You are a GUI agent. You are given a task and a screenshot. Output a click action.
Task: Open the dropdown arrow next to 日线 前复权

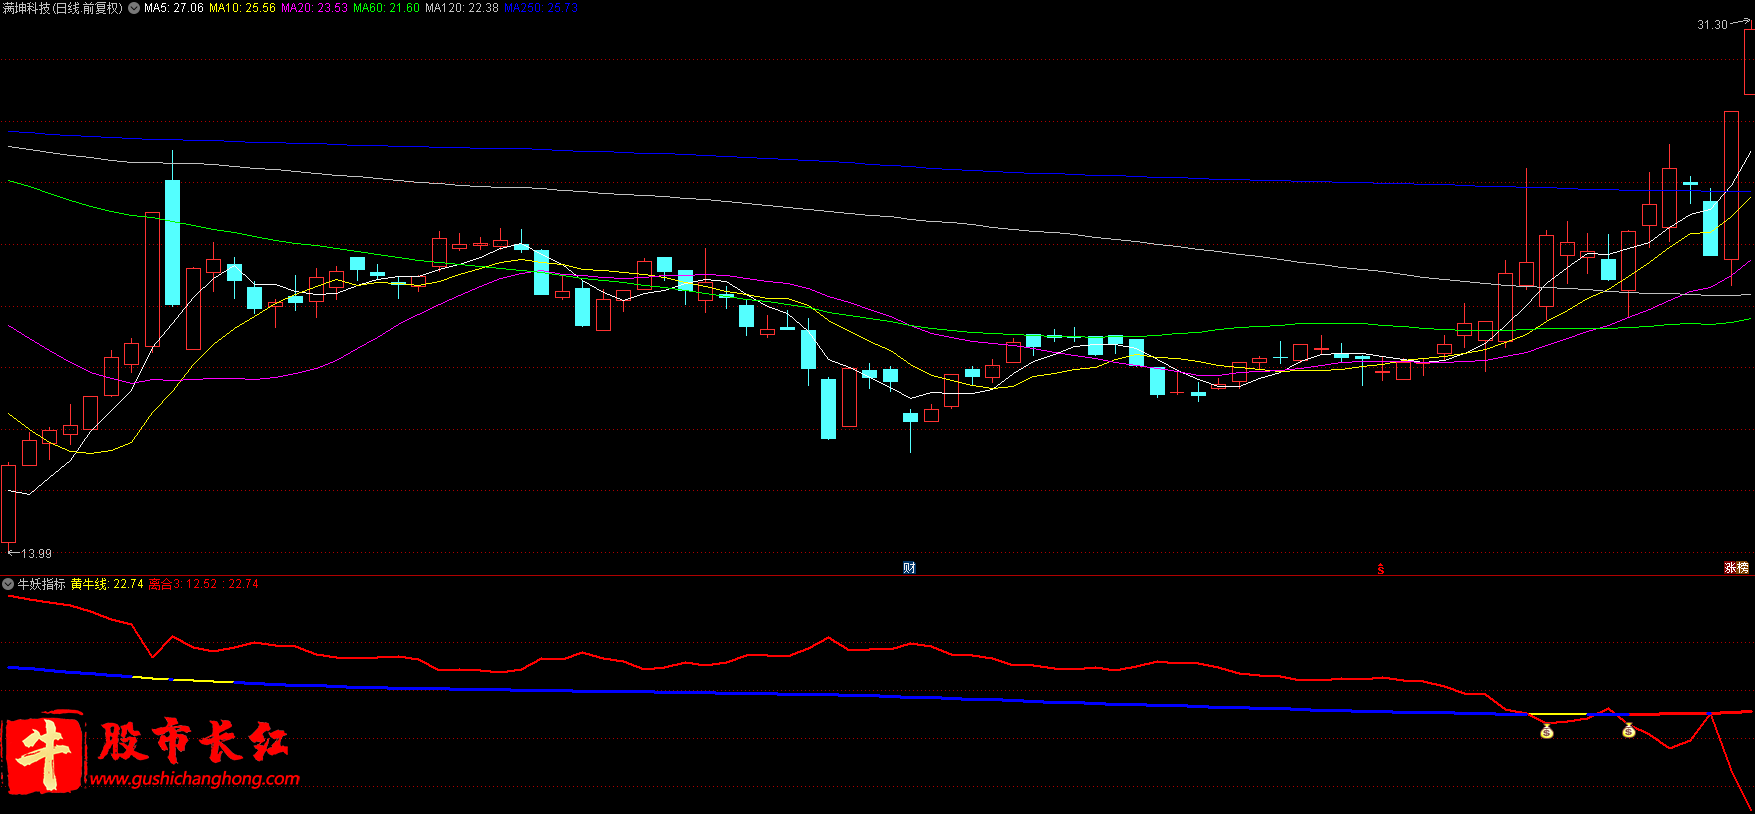pos(134,8)
